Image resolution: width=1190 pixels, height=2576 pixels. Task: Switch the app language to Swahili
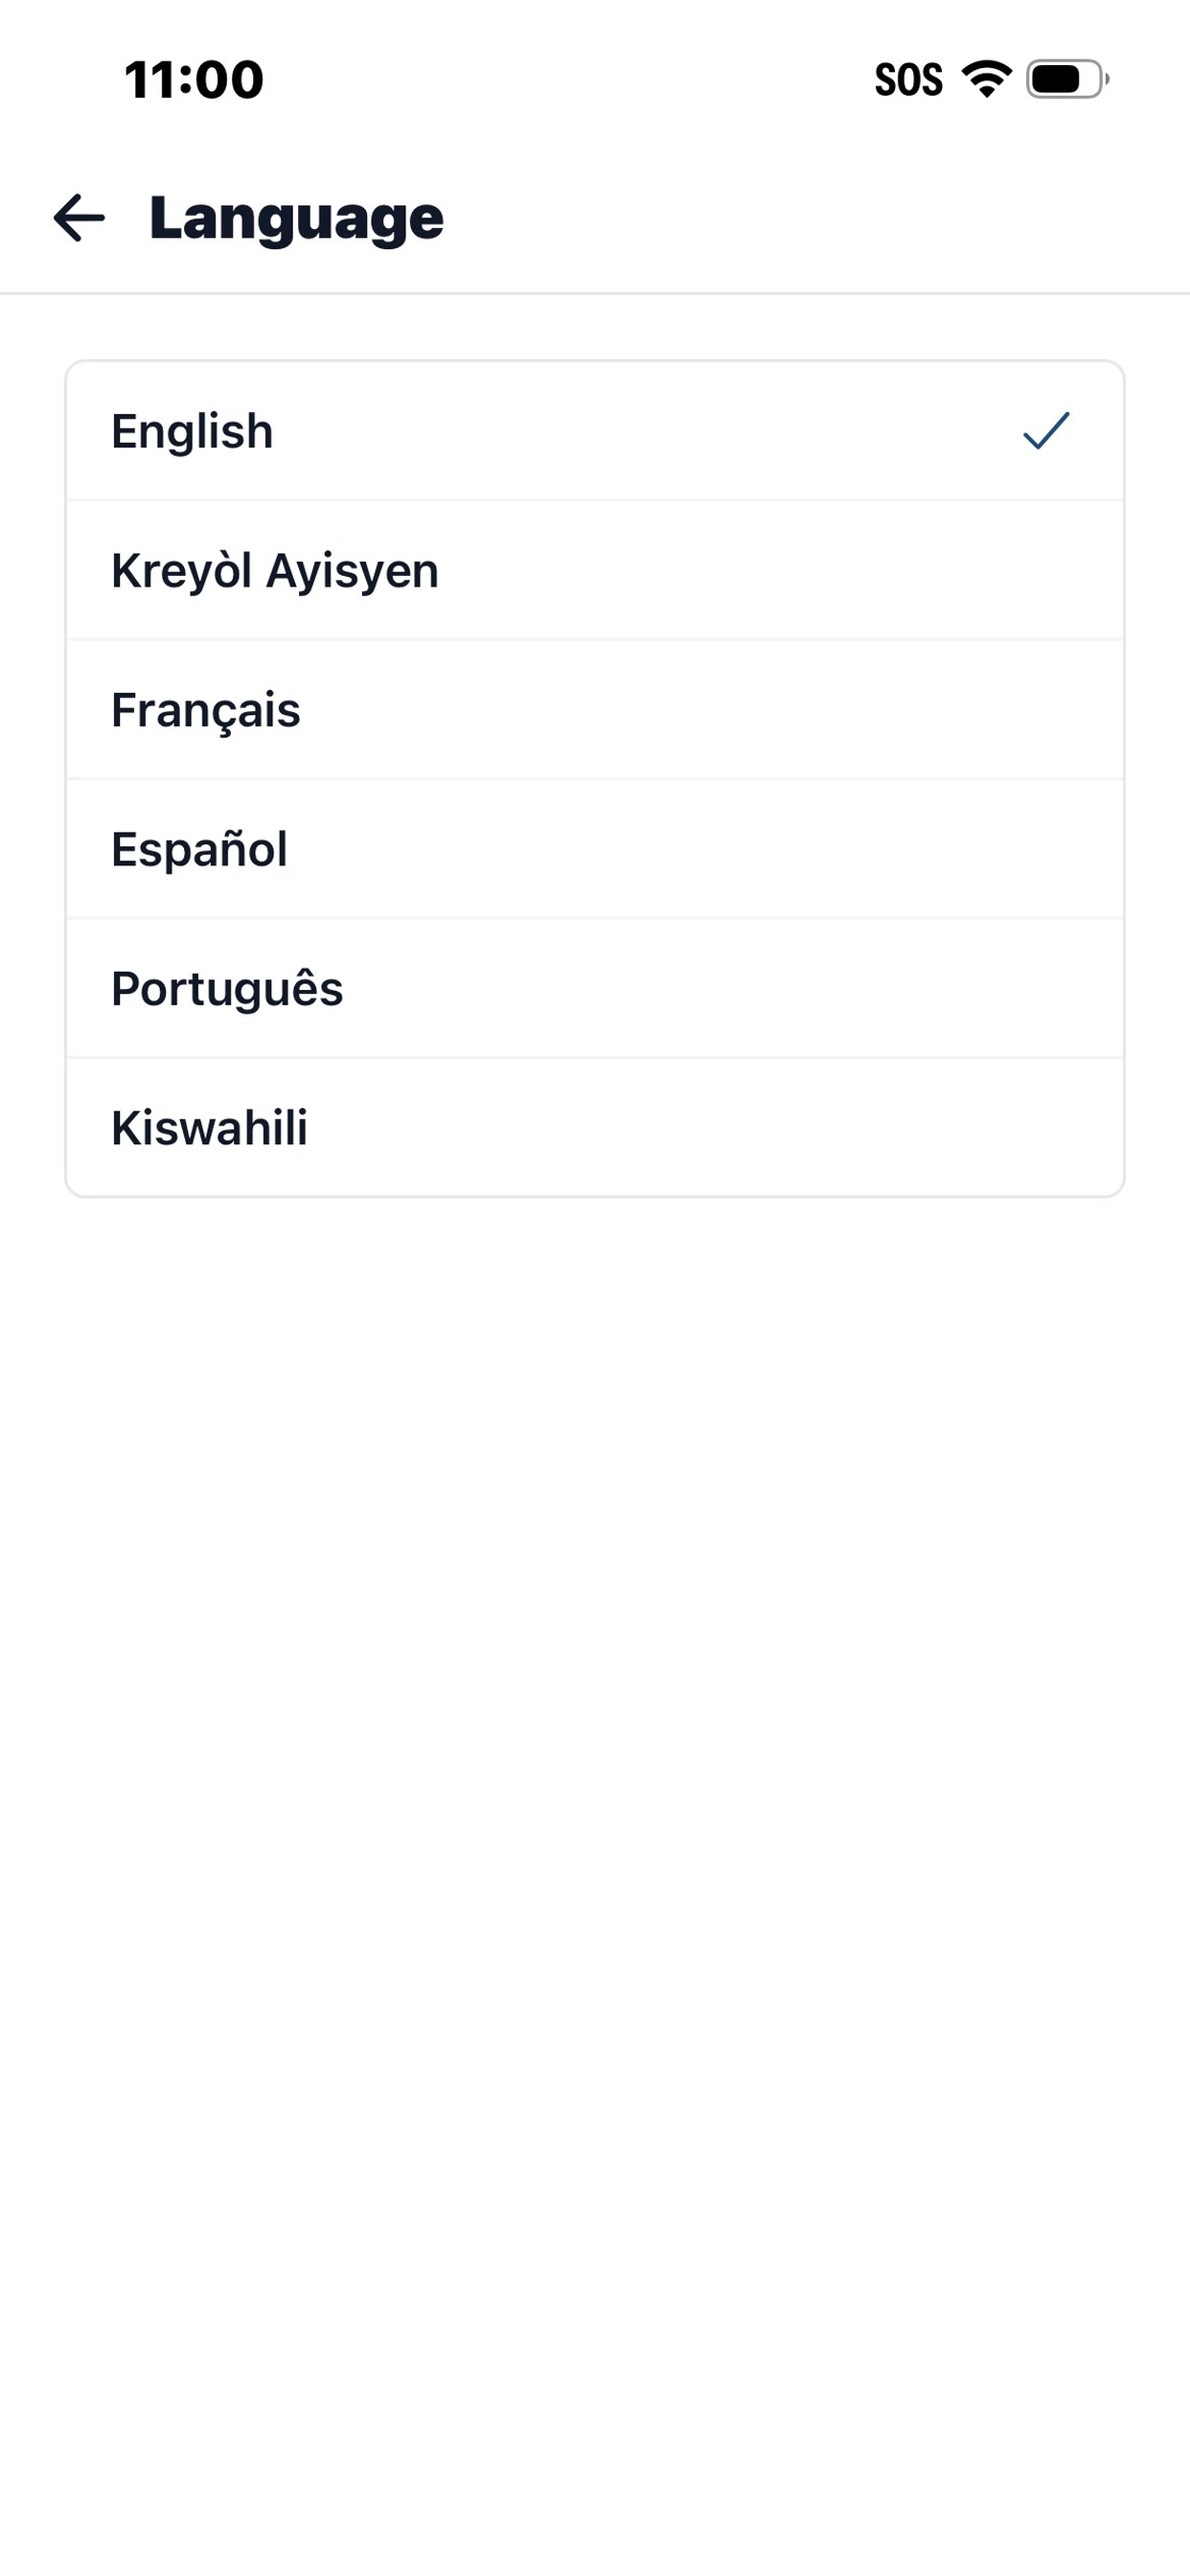pos(595,1126)
